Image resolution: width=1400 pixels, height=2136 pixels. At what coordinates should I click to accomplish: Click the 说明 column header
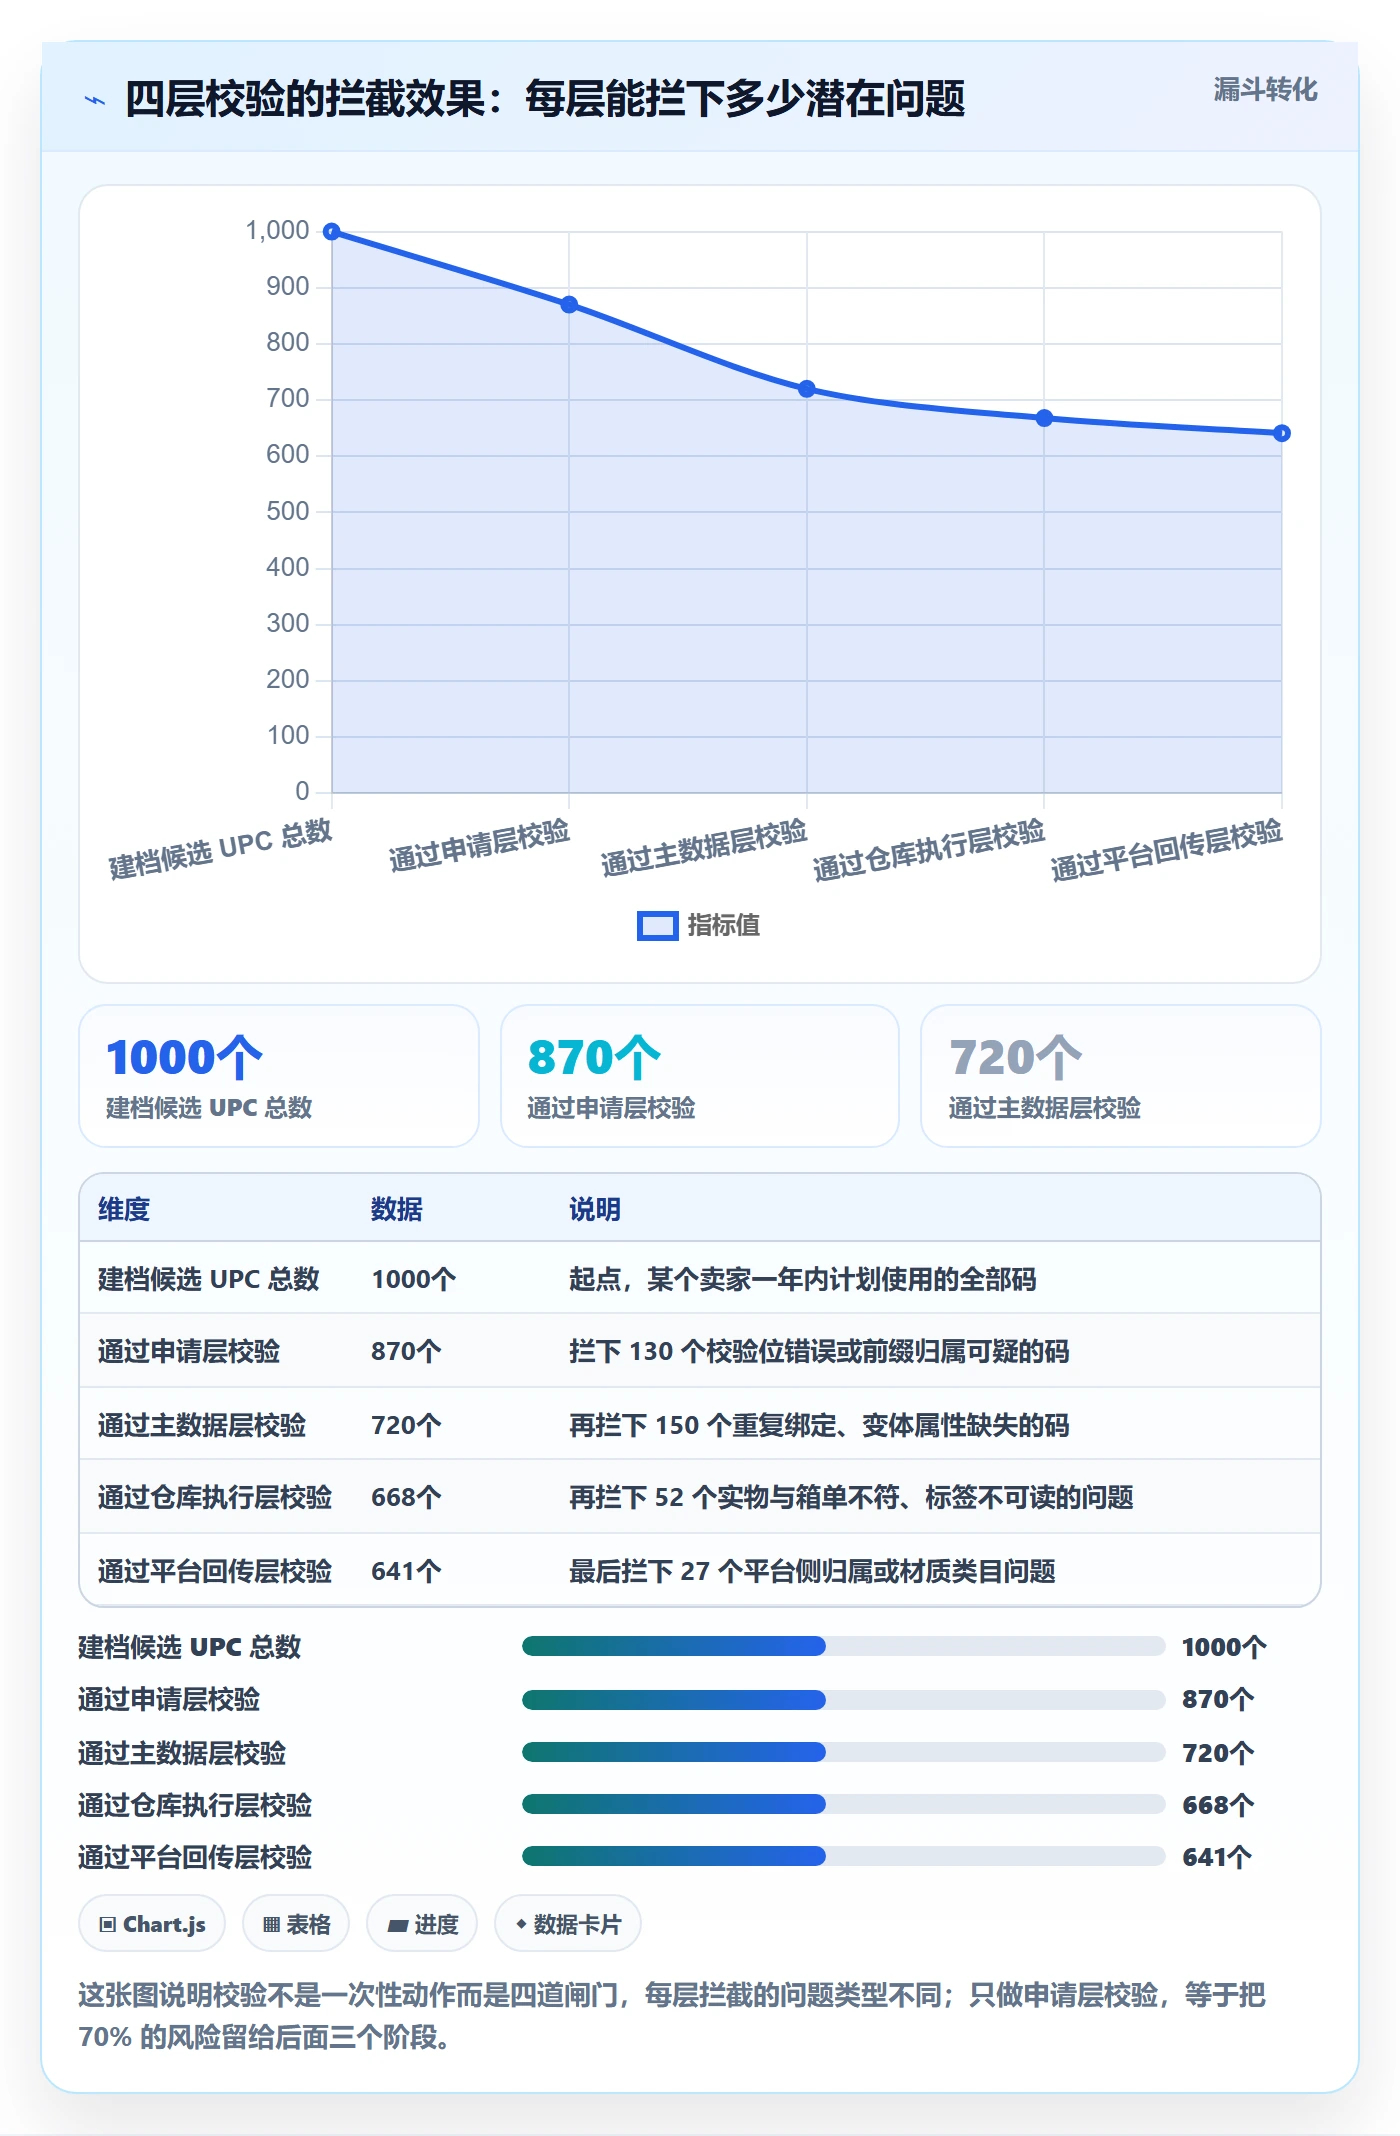595,1209
